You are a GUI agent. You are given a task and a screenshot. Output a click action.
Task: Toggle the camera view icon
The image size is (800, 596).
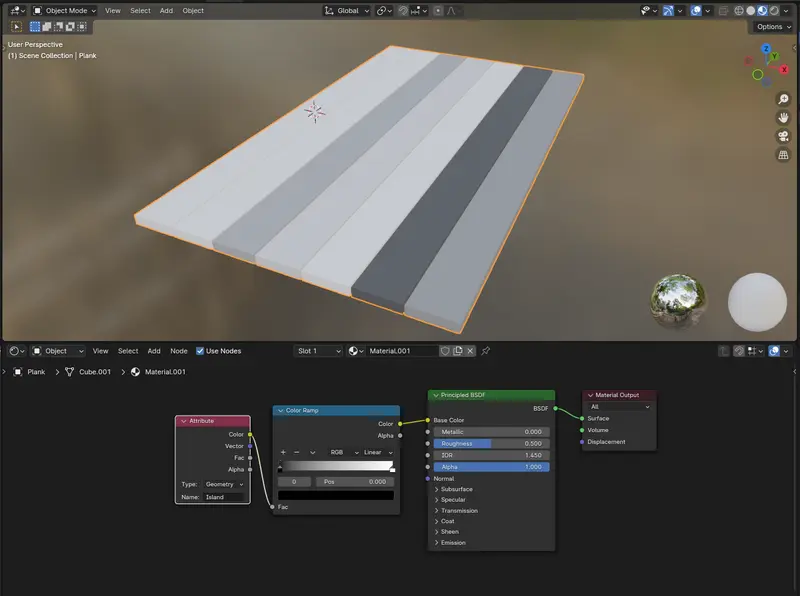coord(783,136)
